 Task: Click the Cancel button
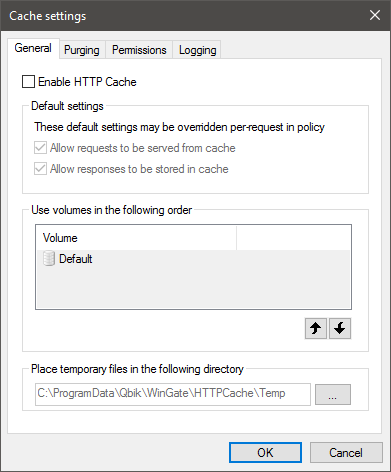(346, 453)
